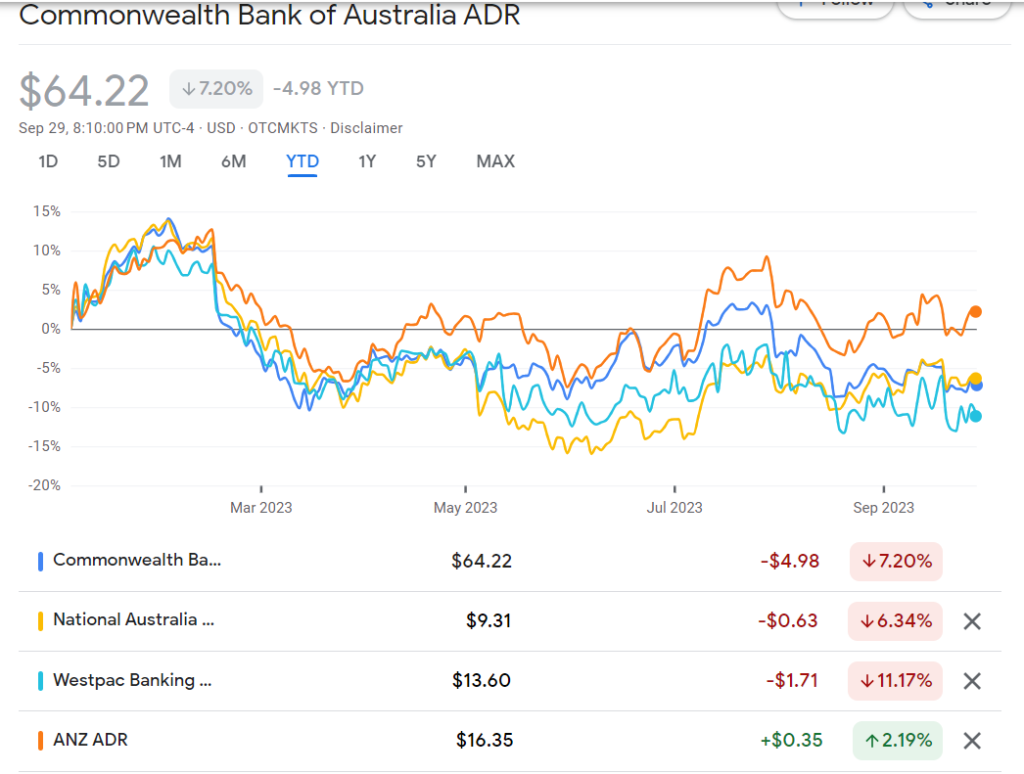Click the -20% y-axis label

44,485
